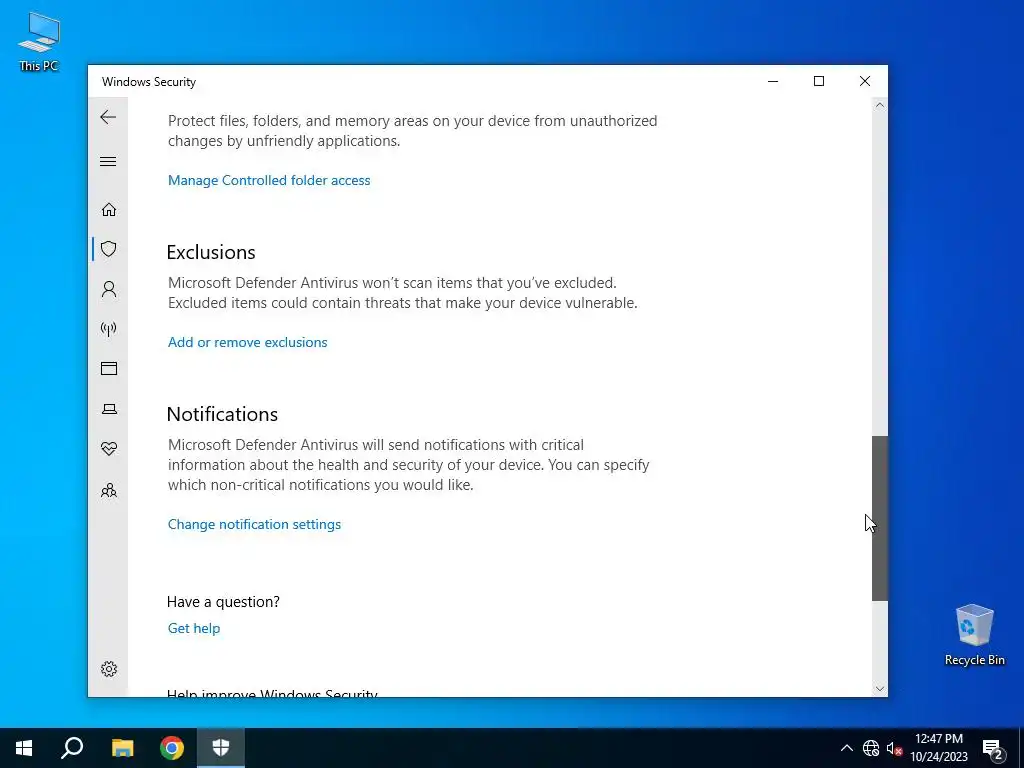
Task: Open App & browser control icon
Action: click(x=108, y=368)
